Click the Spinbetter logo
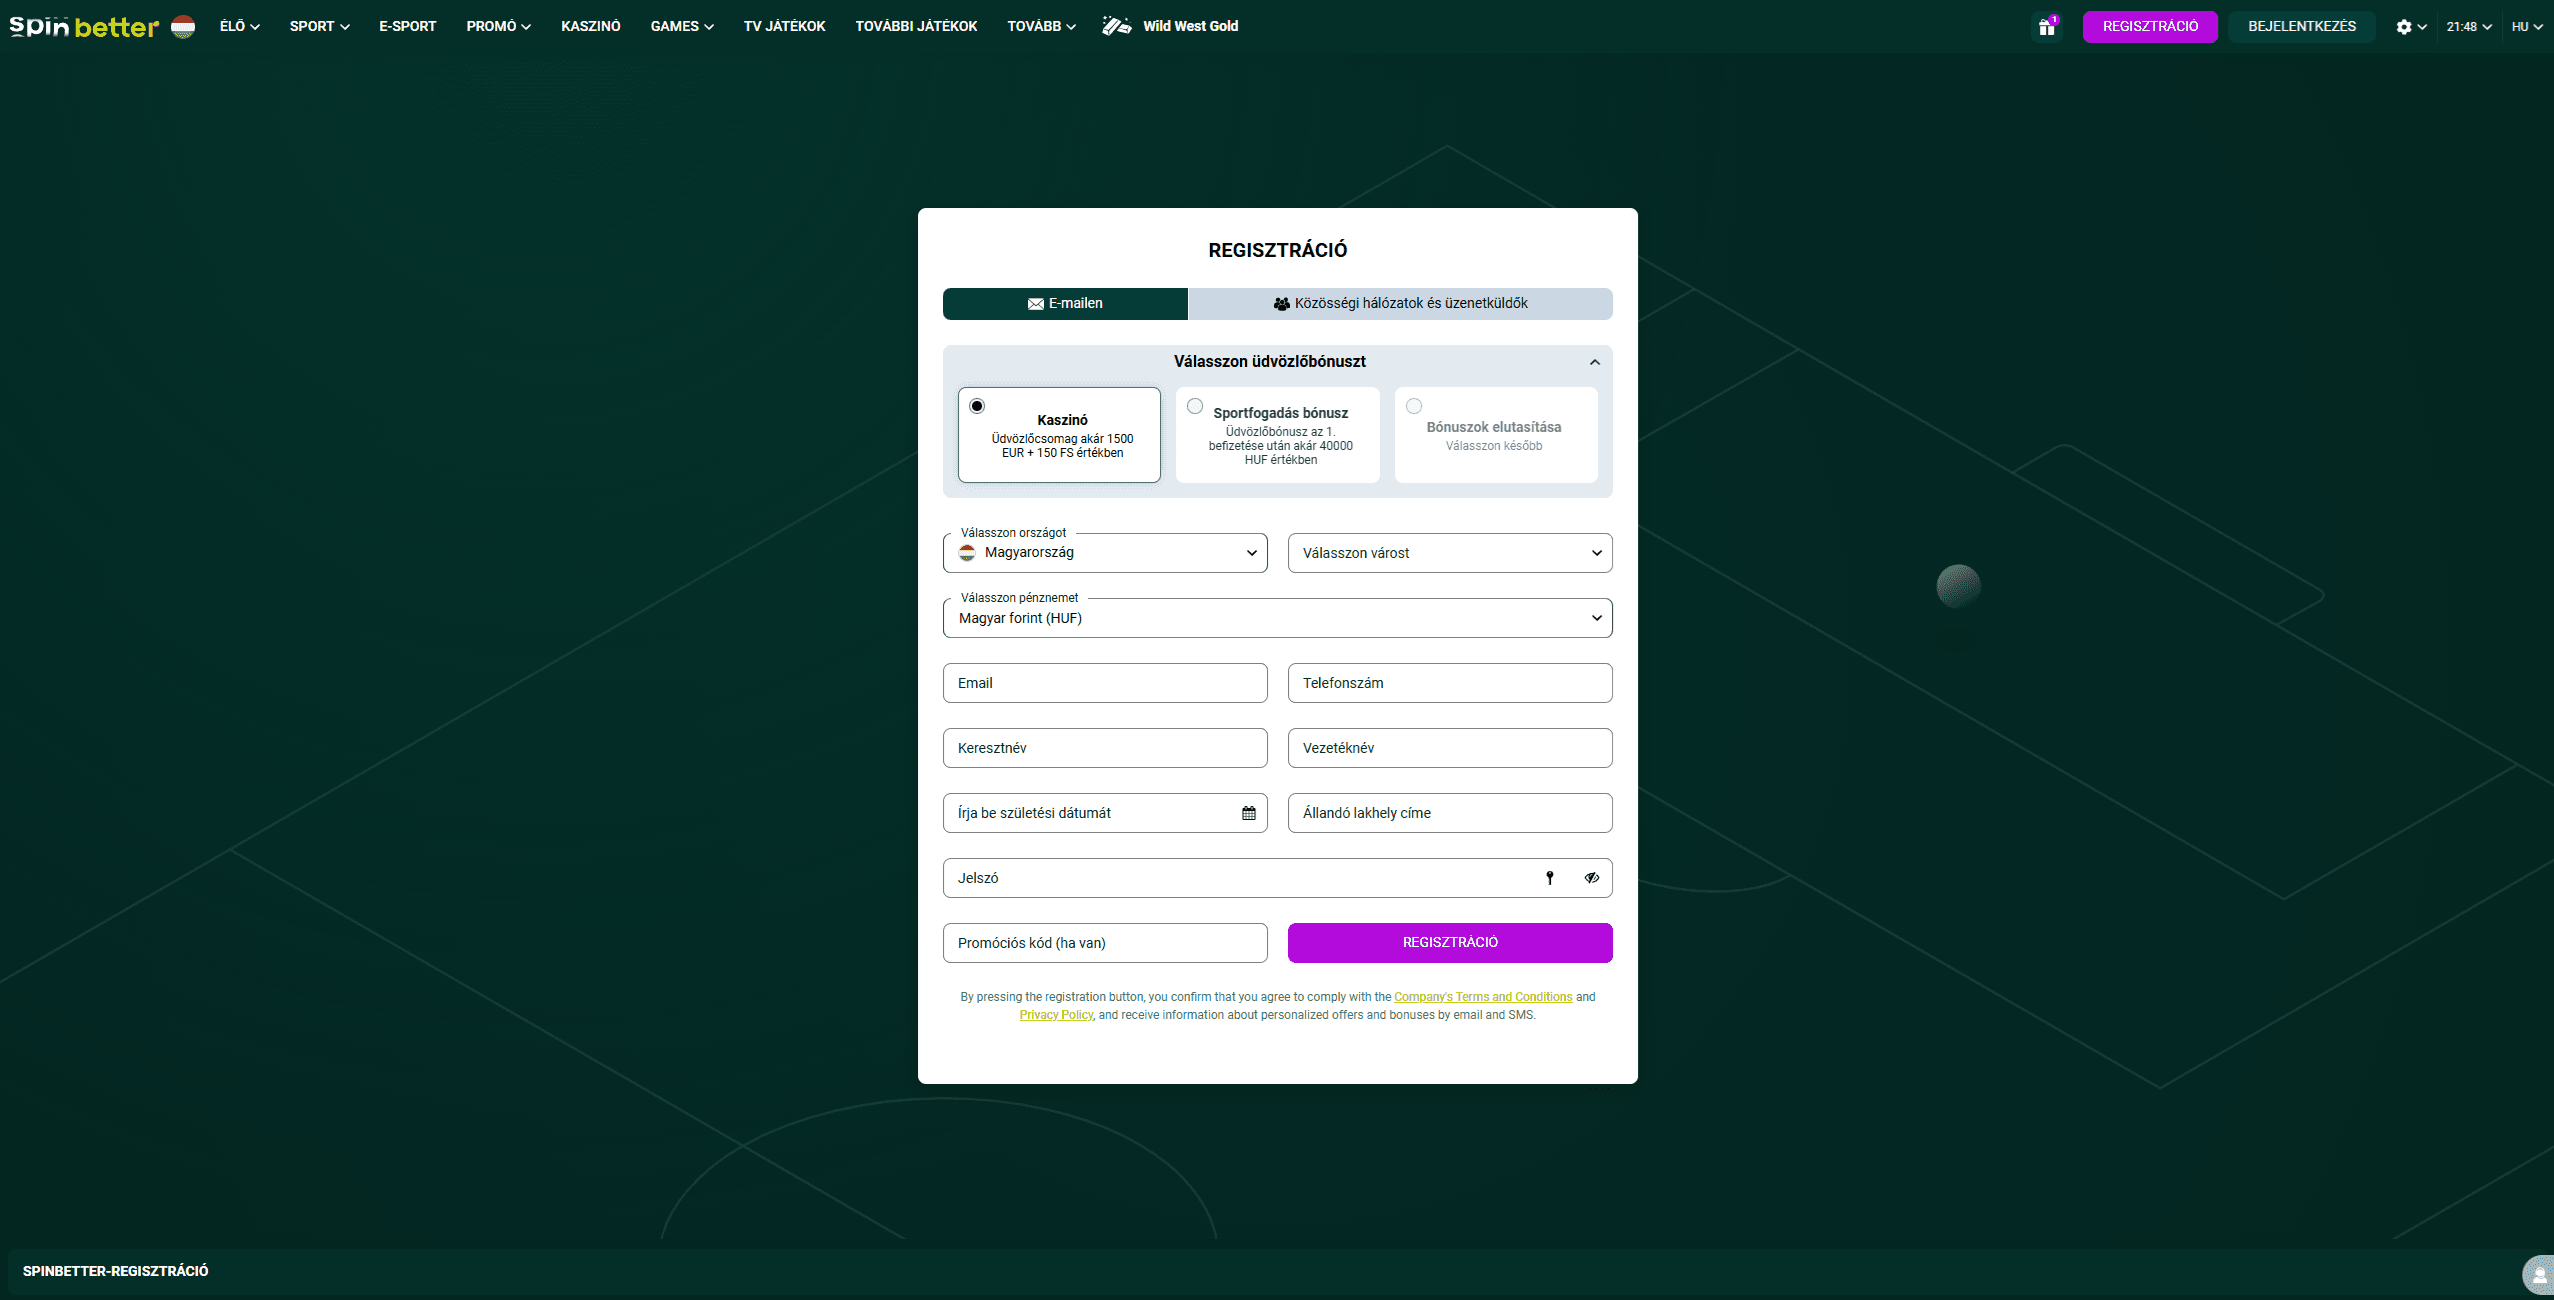Image resolution: width=2554 pixels, height=1300 pixels. click(84, 26)
